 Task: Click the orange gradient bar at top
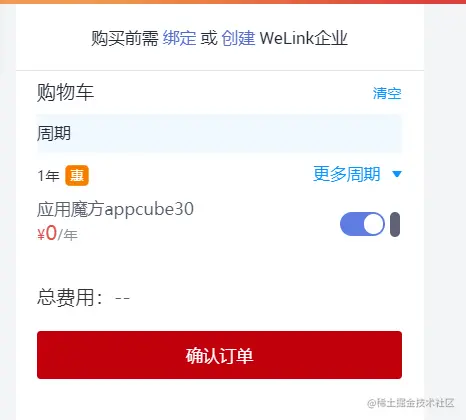tap(233, 2)
